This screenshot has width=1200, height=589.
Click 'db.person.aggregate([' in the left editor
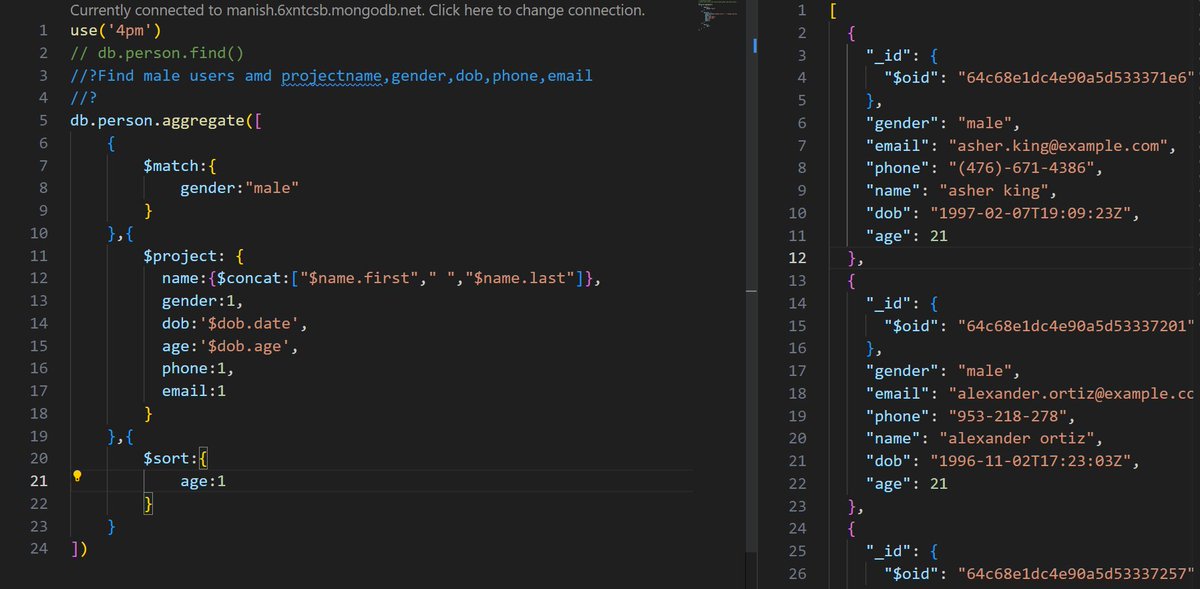[166, 121]
